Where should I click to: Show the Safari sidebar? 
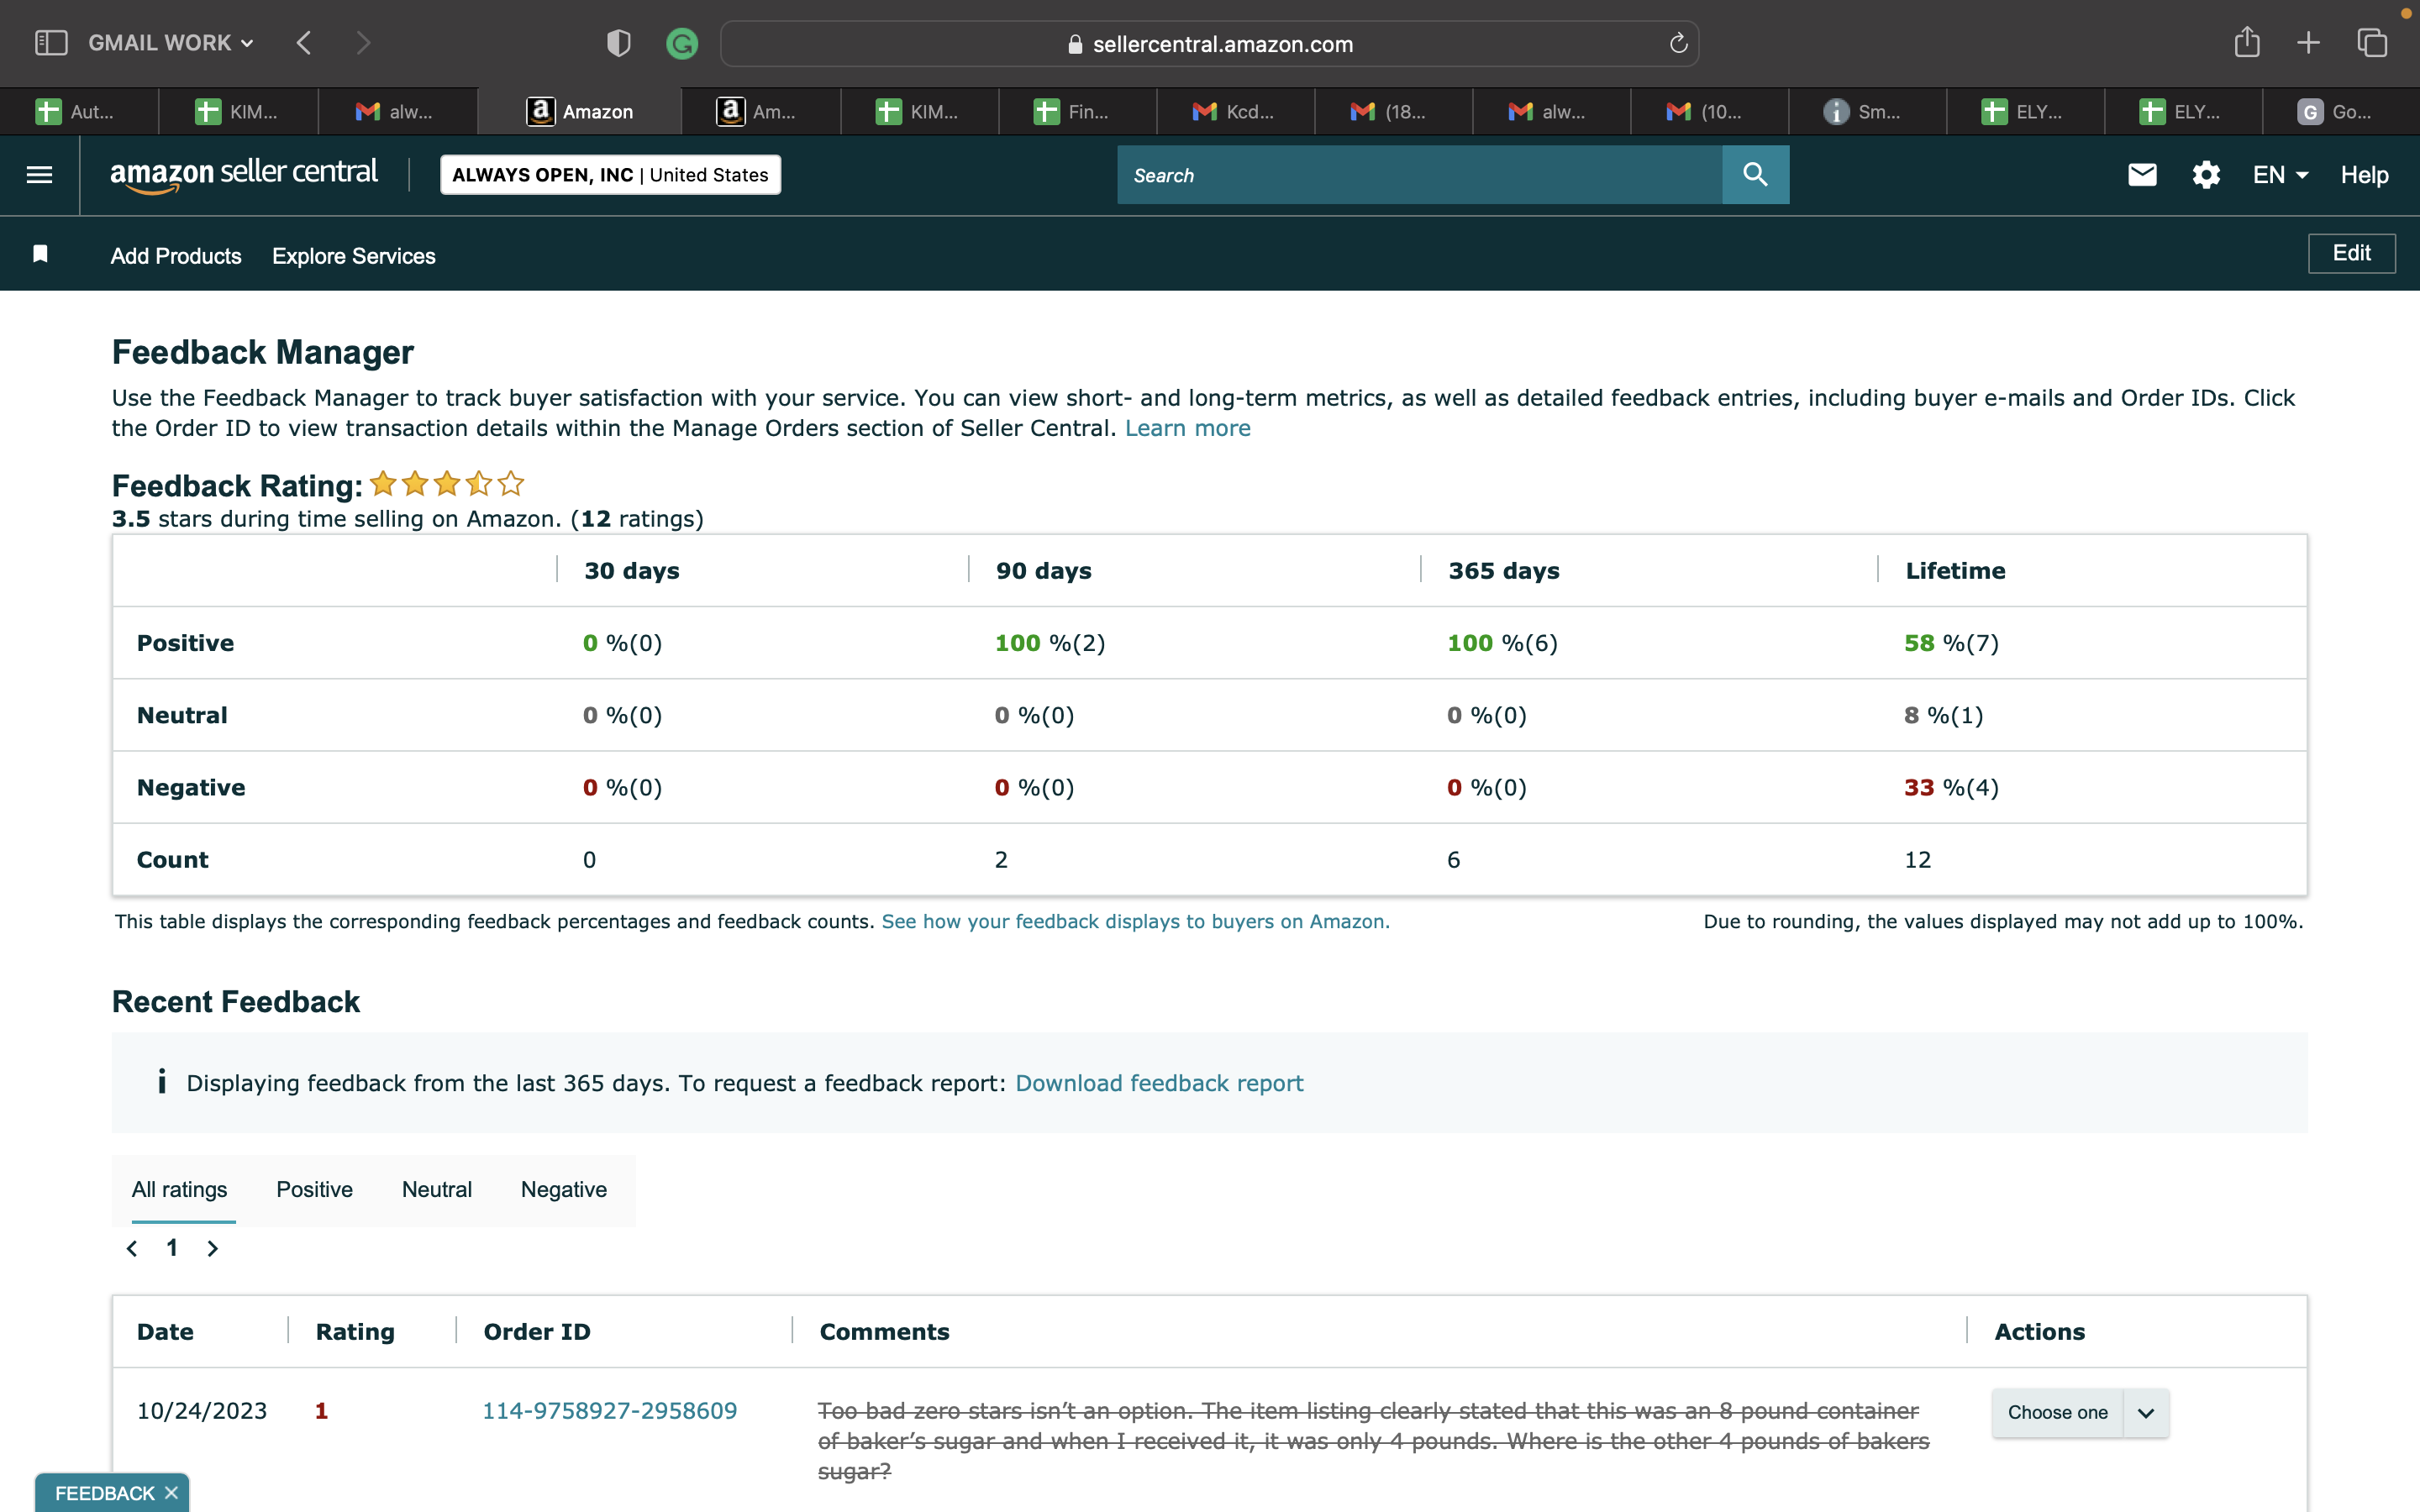point(51,42)
